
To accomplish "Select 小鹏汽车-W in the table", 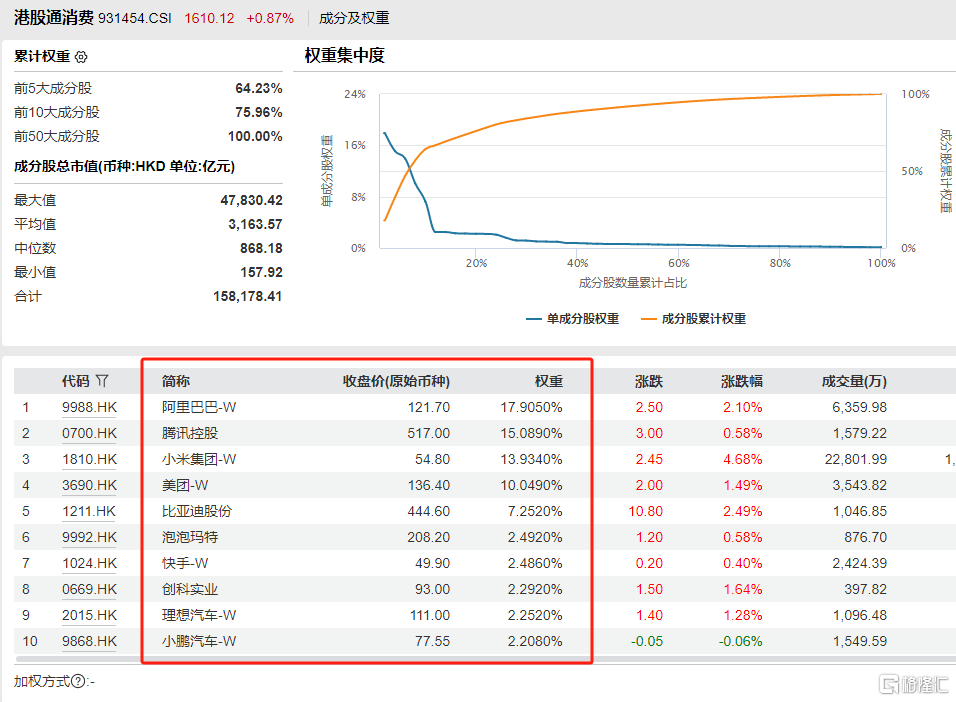I will [199, 642].
